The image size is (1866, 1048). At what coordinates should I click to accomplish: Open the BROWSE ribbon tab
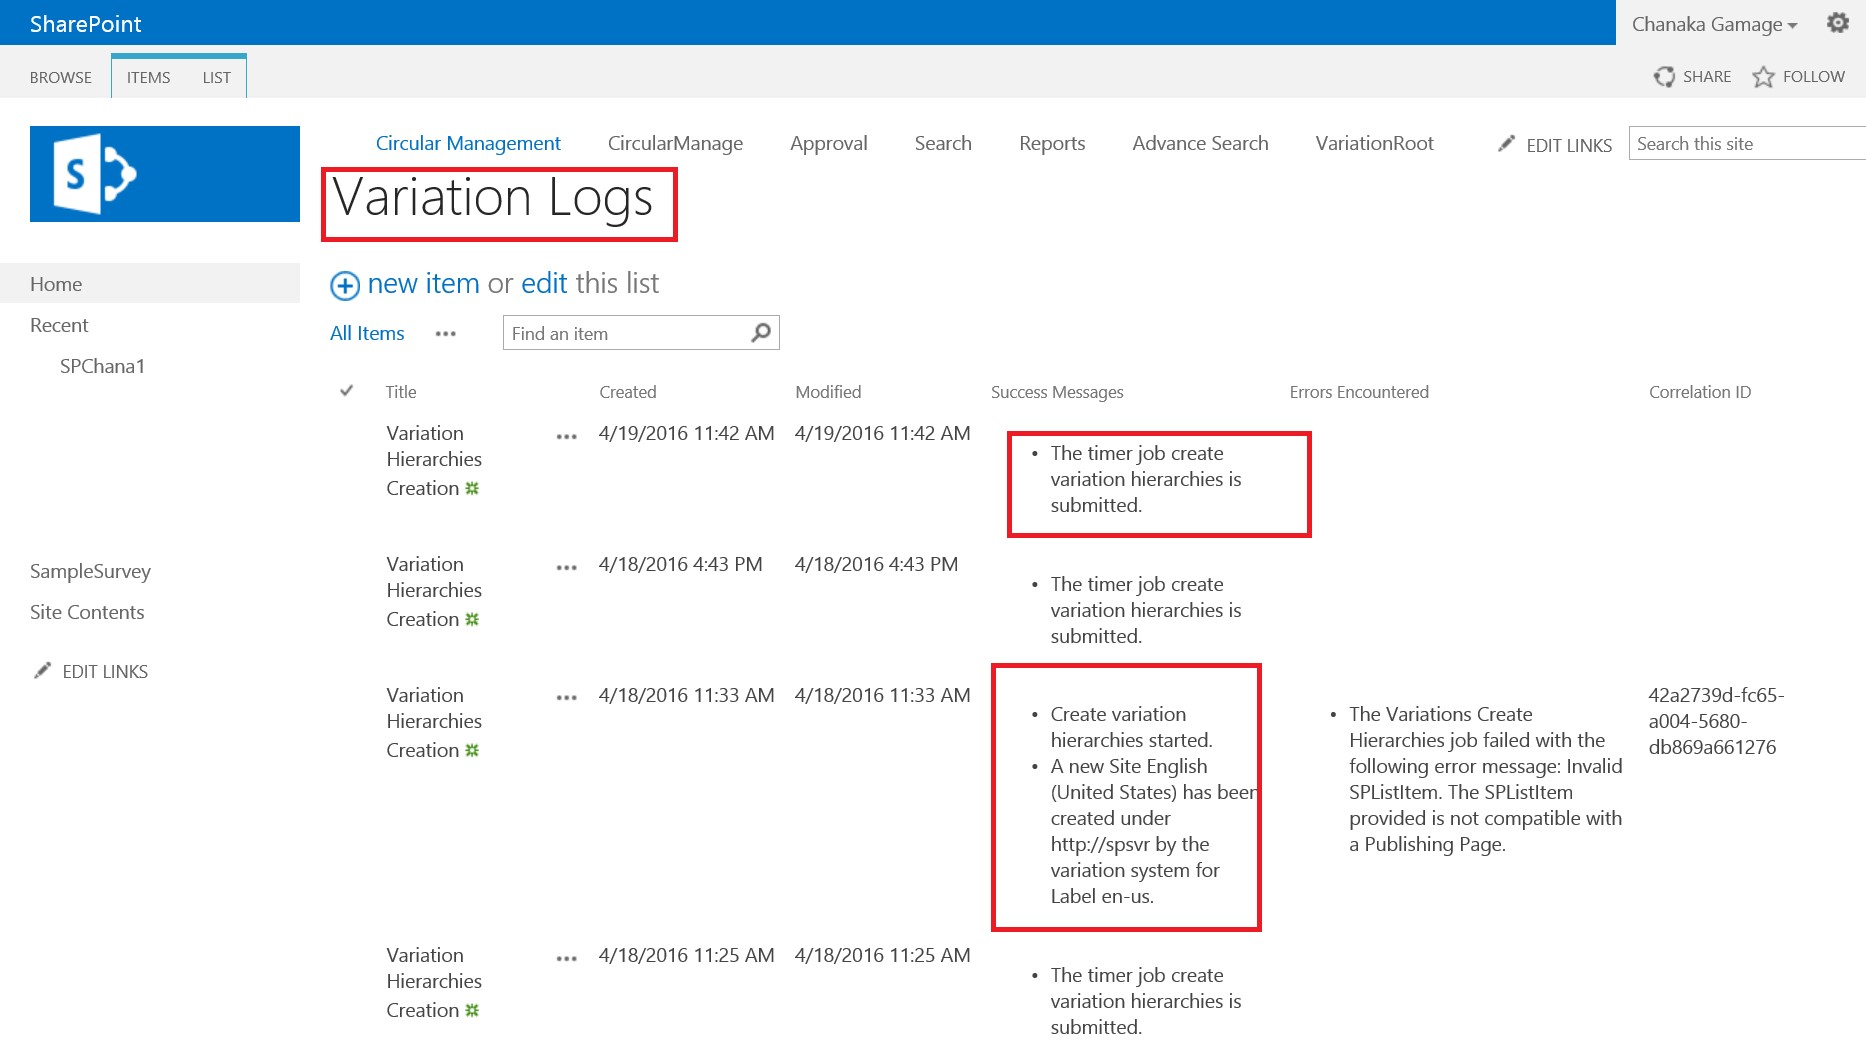click(61, 77)
